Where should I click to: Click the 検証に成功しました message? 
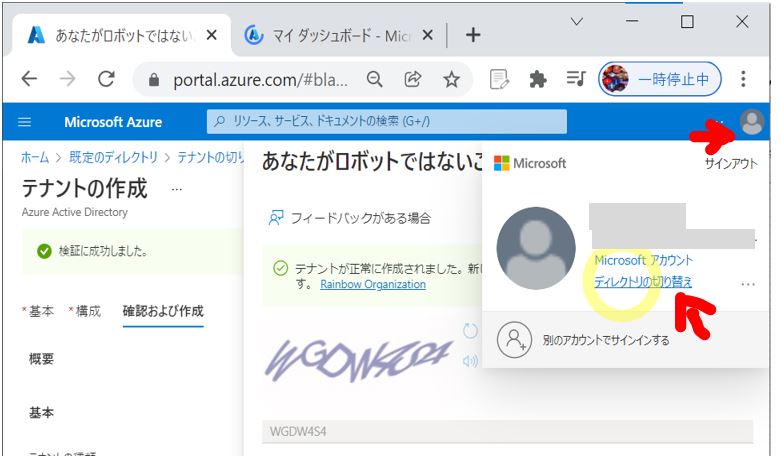(103, 251)
